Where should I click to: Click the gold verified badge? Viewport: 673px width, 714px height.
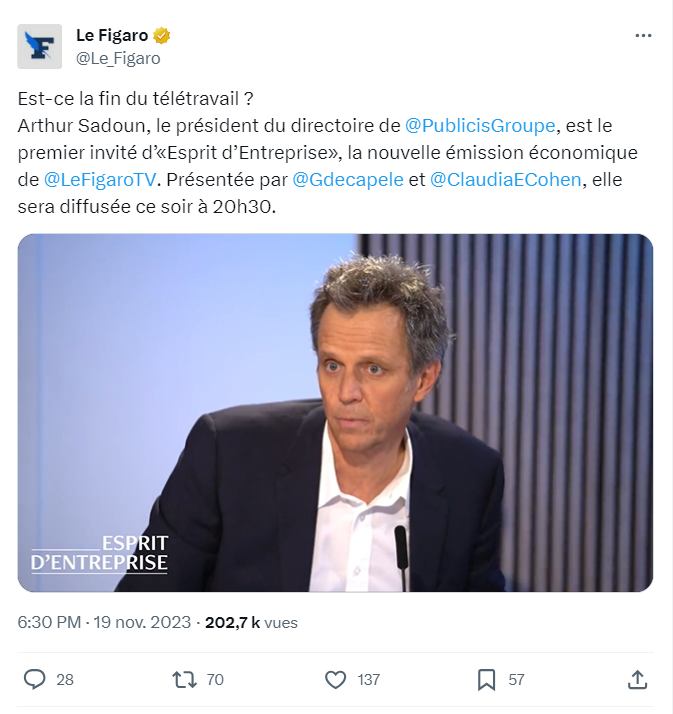(x=161, y=36)
